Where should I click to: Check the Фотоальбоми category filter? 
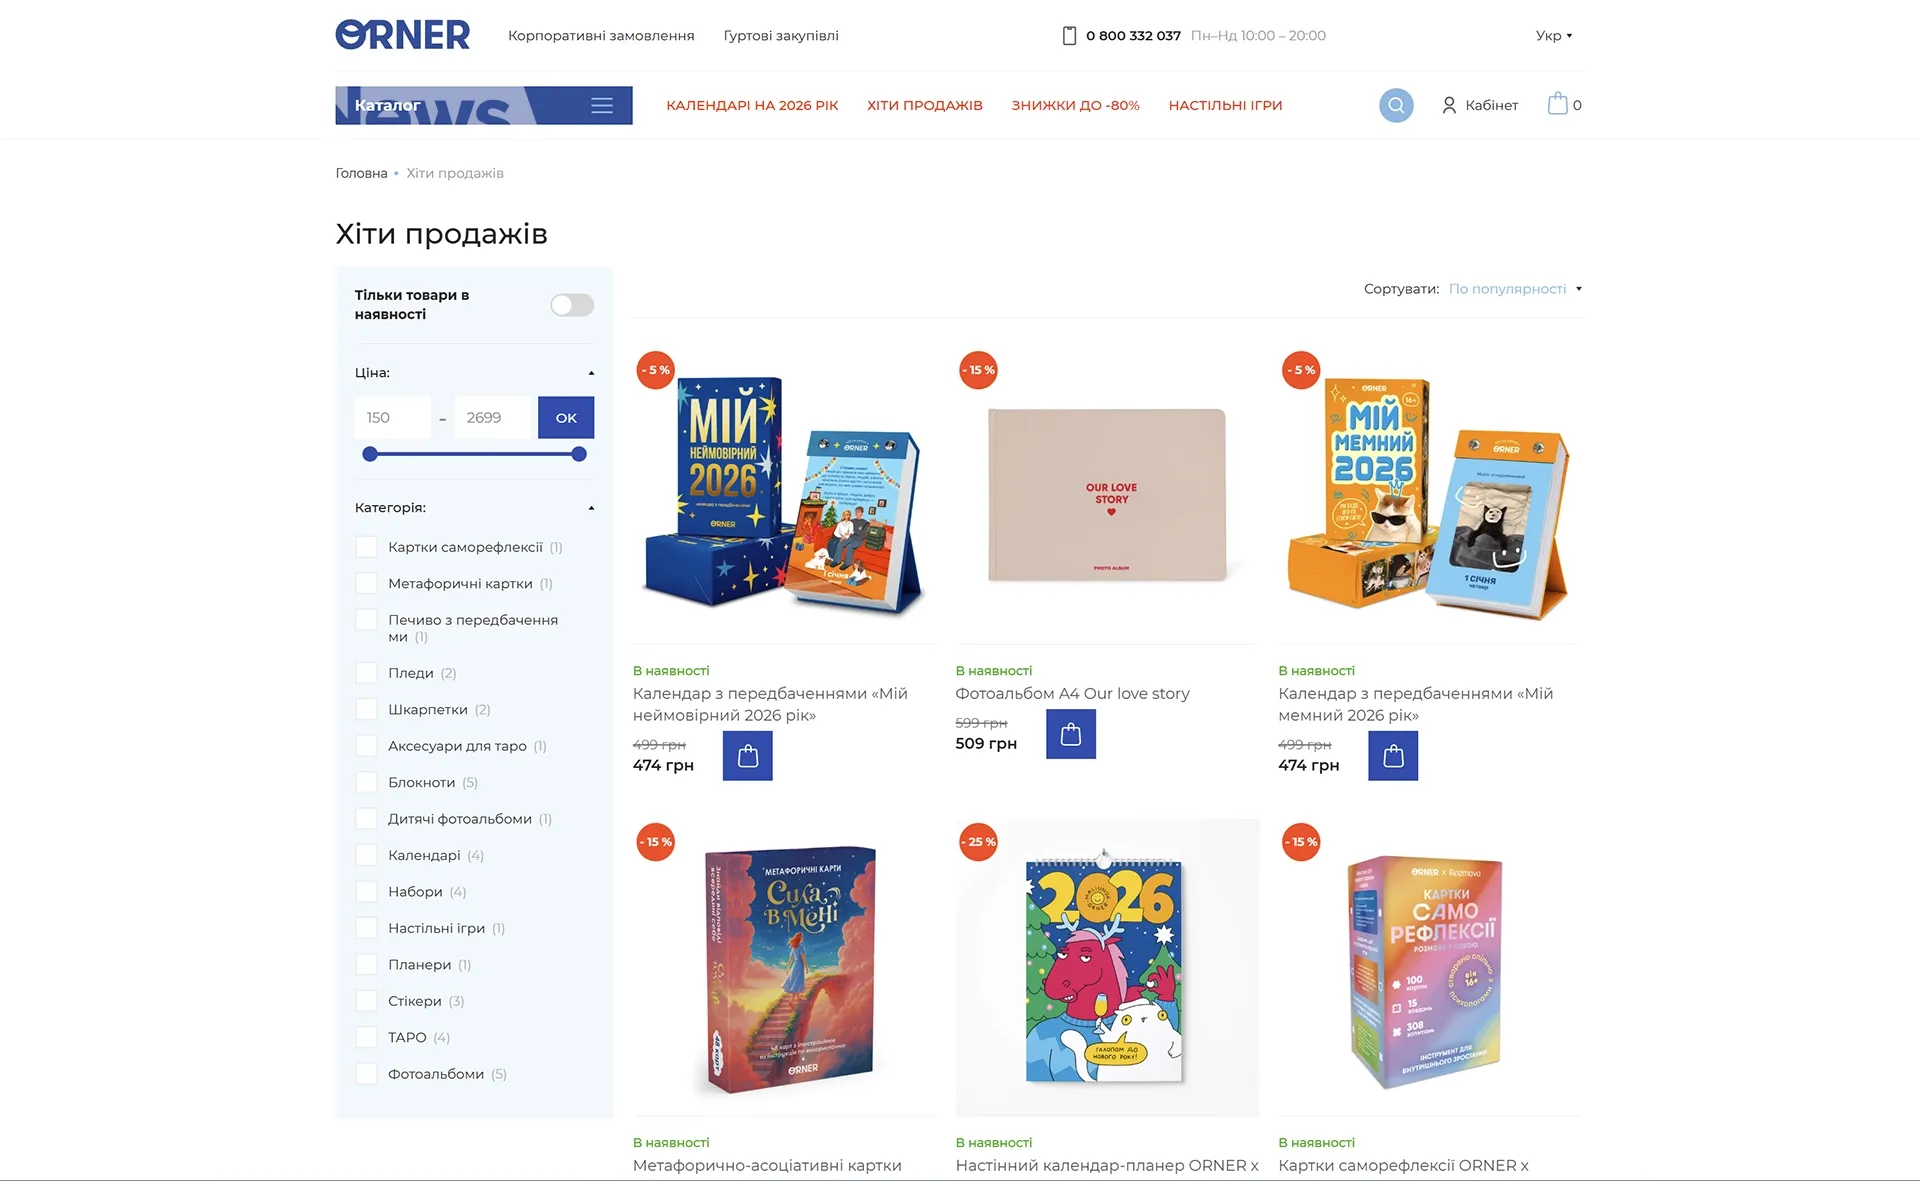[x=367, y=1074]
